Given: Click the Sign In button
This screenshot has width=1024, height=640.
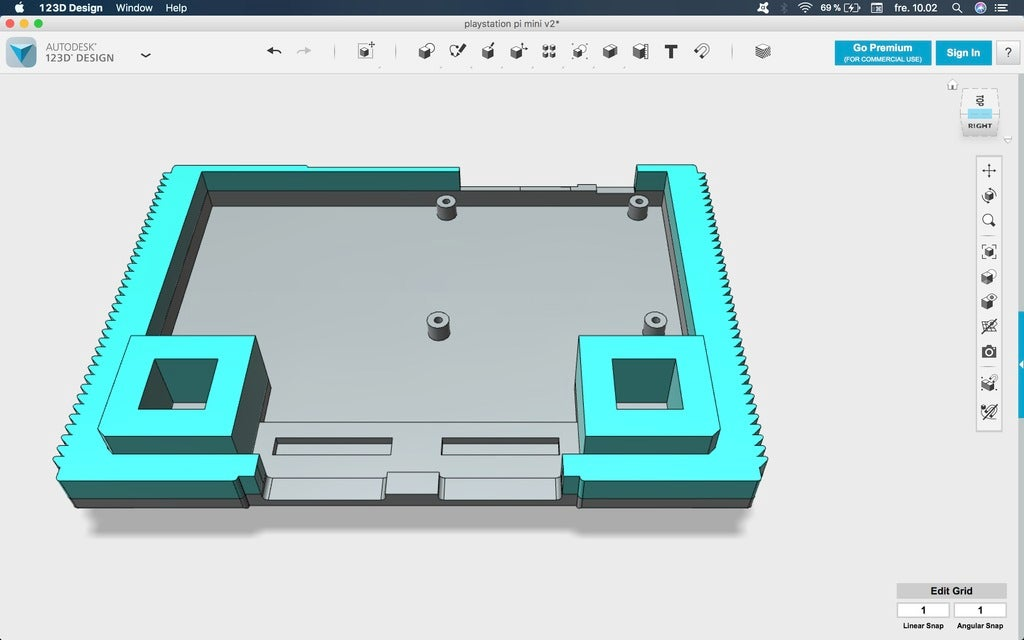Looking at the screenshot, I should 963,53.
